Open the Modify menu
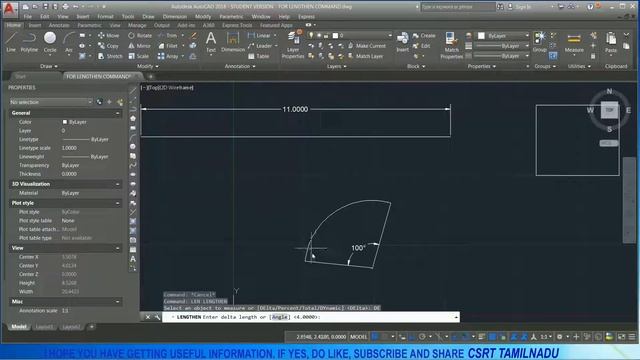This screenshot has height=360, width=640. click(x=203, y=17)
